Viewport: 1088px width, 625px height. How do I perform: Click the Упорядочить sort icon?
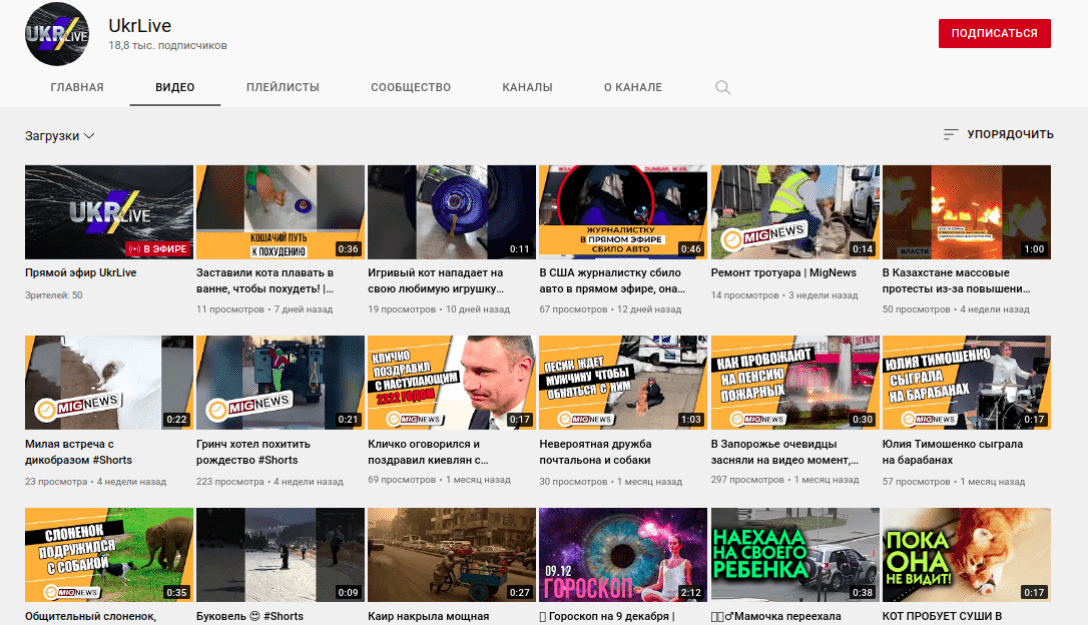[949, 133]
